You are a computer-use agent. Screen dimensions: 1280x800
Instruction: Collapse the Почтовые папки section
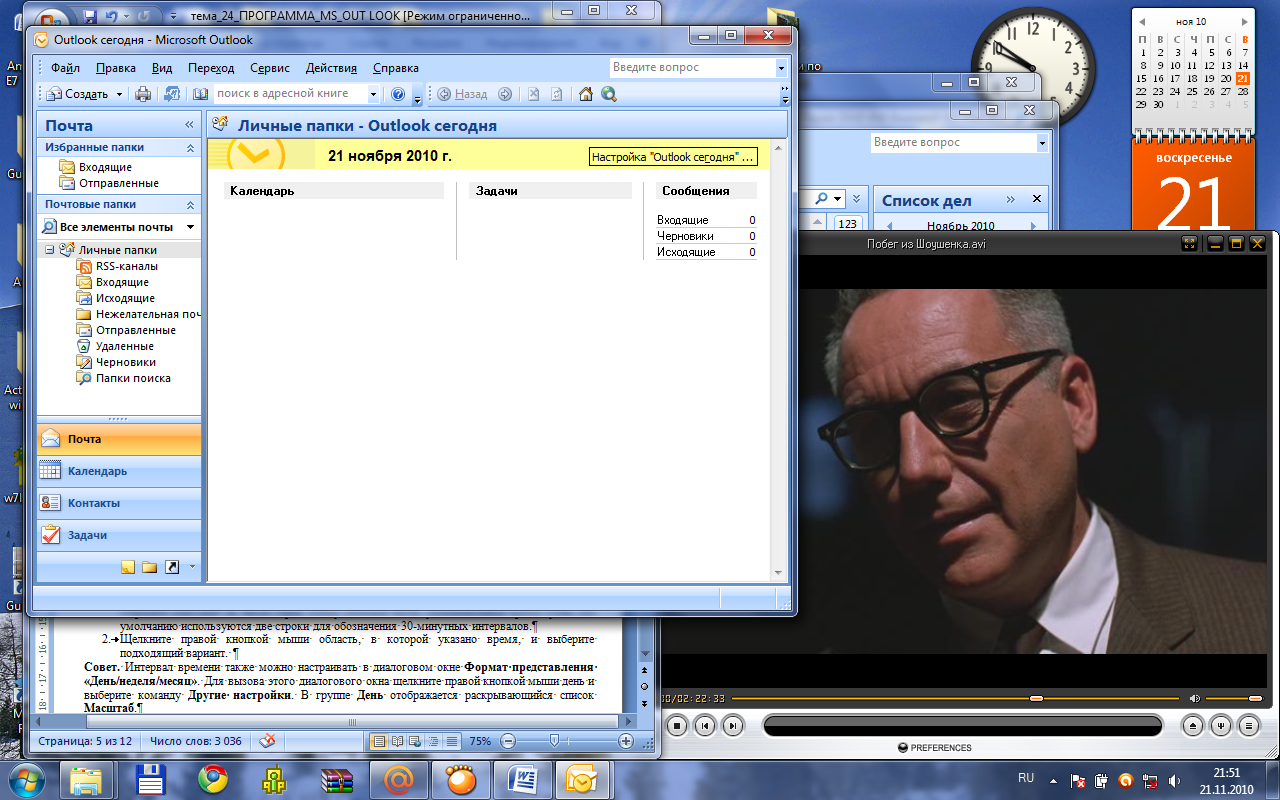point(191,204)
